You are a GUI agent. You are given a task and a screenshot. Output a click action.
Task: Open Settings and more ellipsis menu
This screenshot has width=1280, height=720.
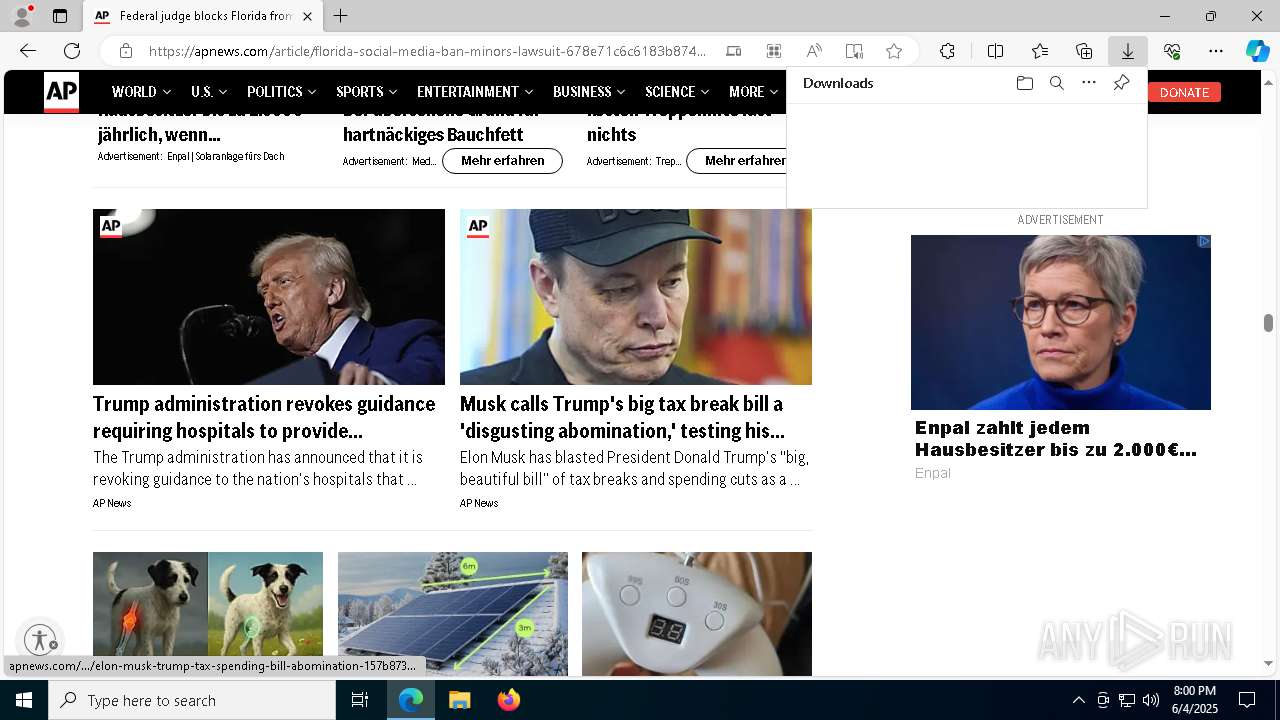click(1216, 51)
